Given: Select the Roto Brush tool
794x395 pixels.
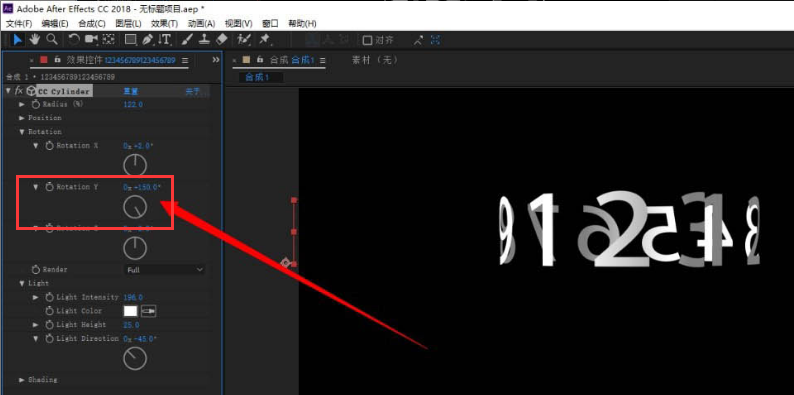Looking at the screenshot, I should click(244, 40).
